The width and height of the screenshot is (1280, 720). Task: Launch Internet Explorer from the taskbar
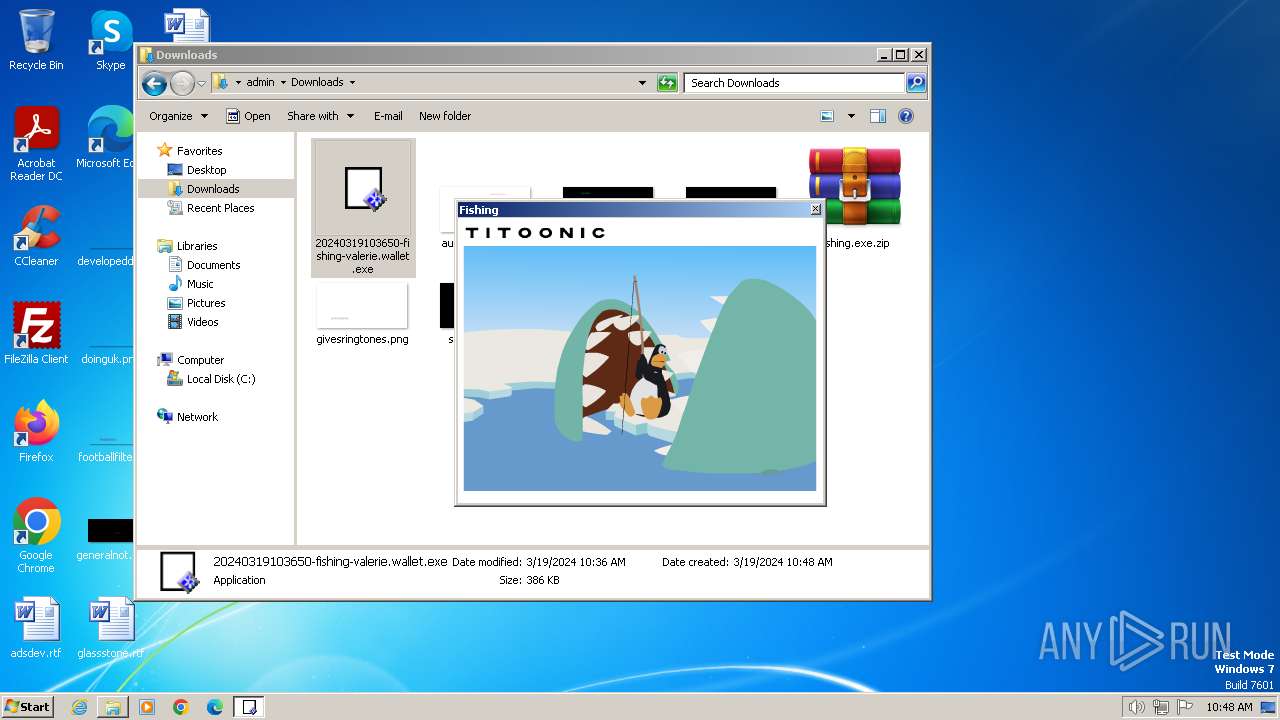tap(79, 707)
